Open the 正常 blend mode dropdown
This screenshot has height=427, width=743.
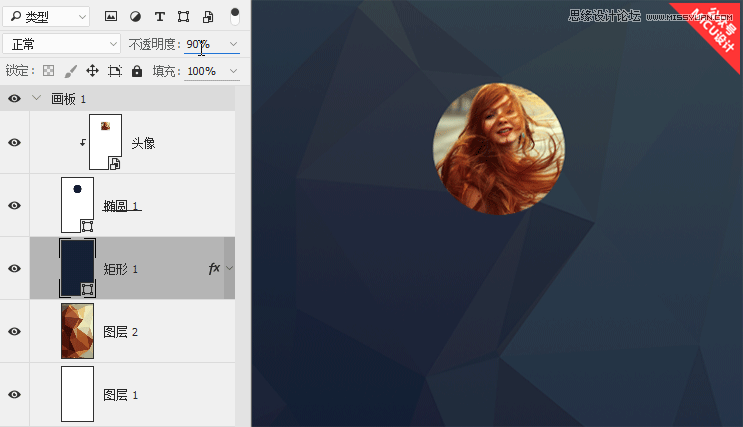(61, 45)
